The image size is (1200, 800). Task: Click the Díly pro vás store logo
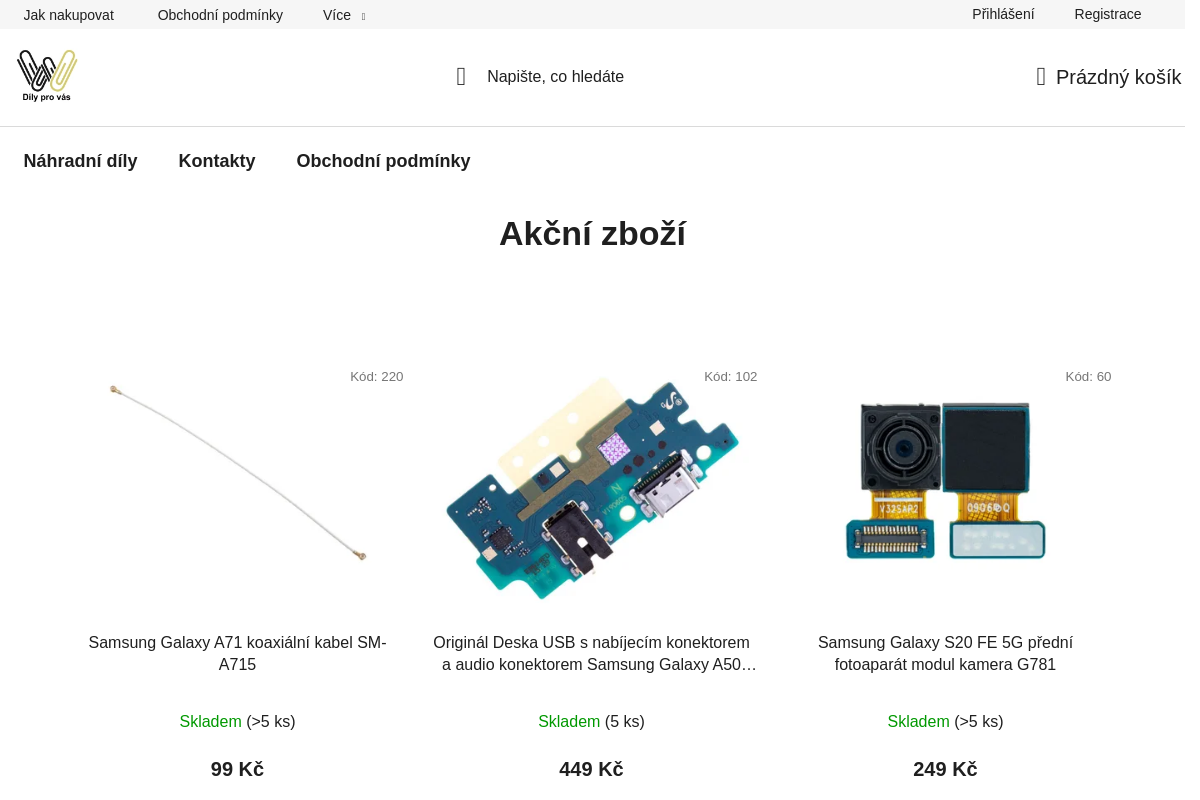tap(47, 76)
